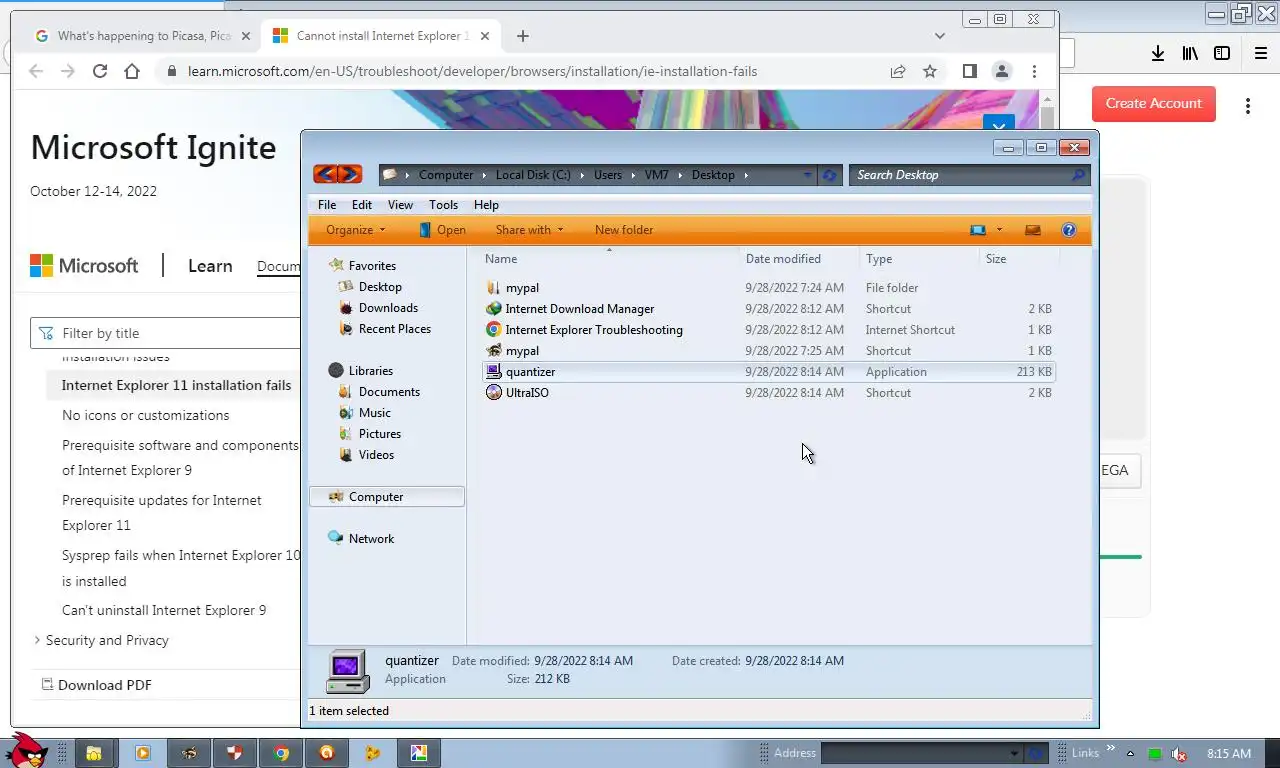The height and width of the screenshot is (768, 1280).
Task: Select Recent Places under Favorites
Action: point(394,329)
